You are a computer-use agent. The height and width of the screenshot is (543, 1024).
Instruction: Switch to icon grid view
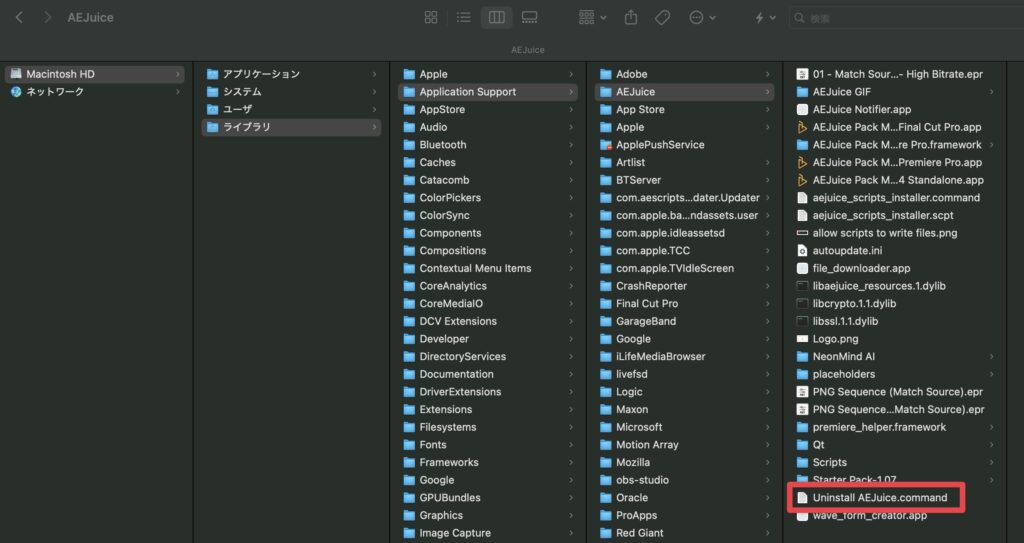click(x=431, y=18)
